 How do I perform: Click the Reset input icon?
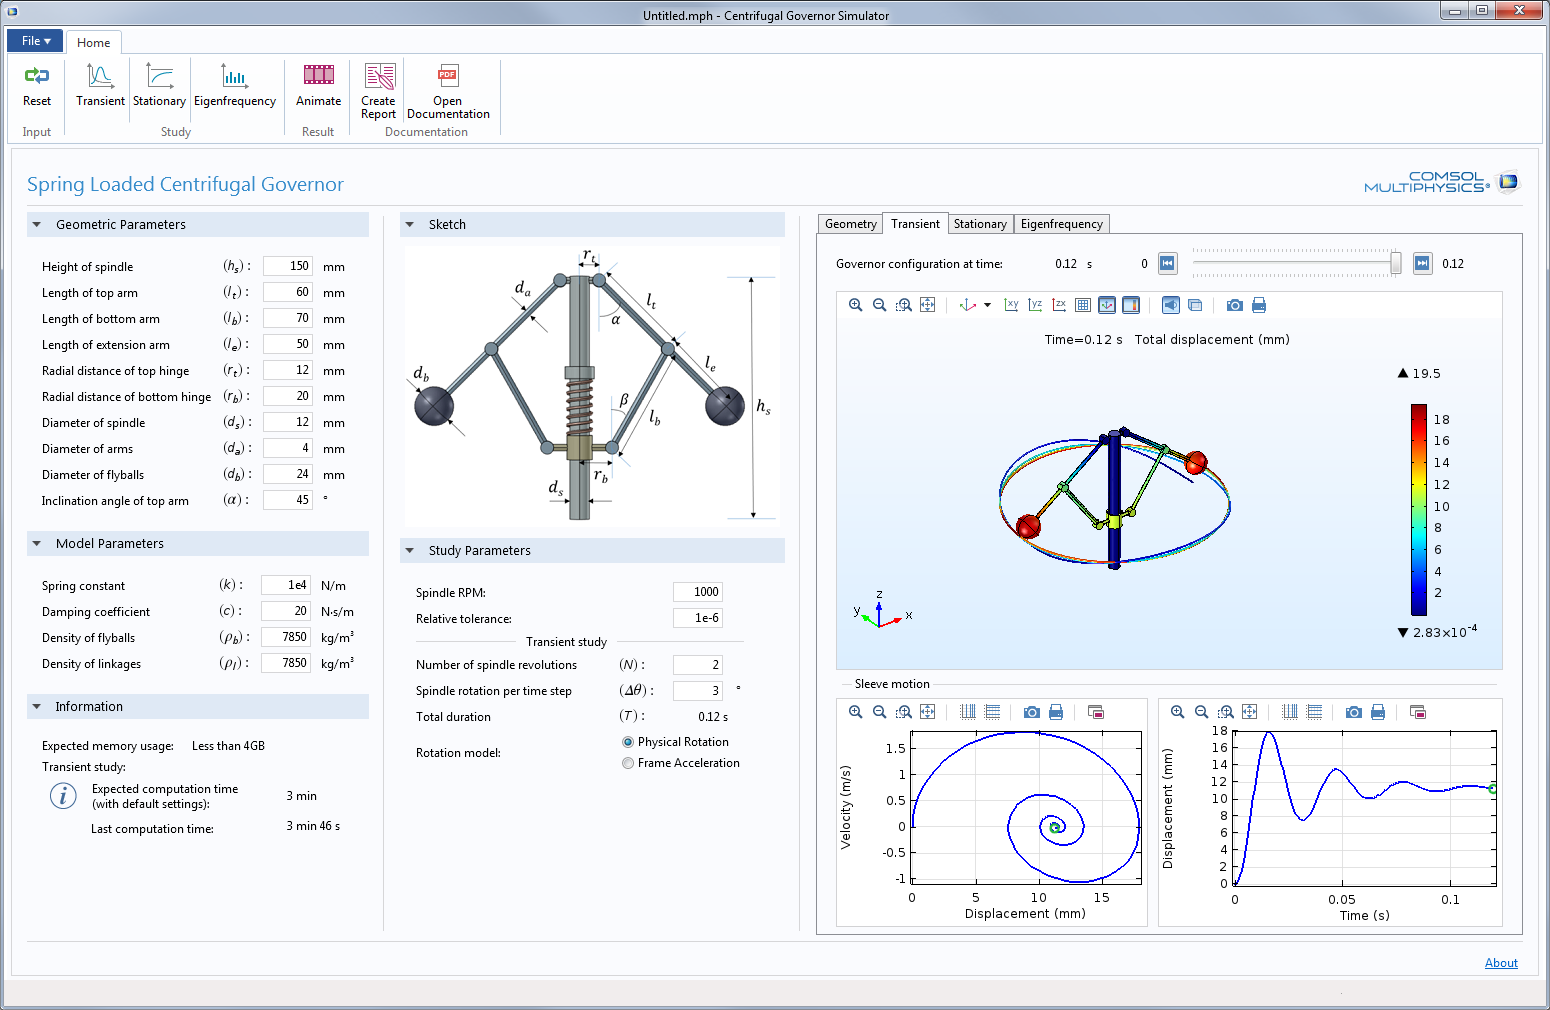click(37, 77)
